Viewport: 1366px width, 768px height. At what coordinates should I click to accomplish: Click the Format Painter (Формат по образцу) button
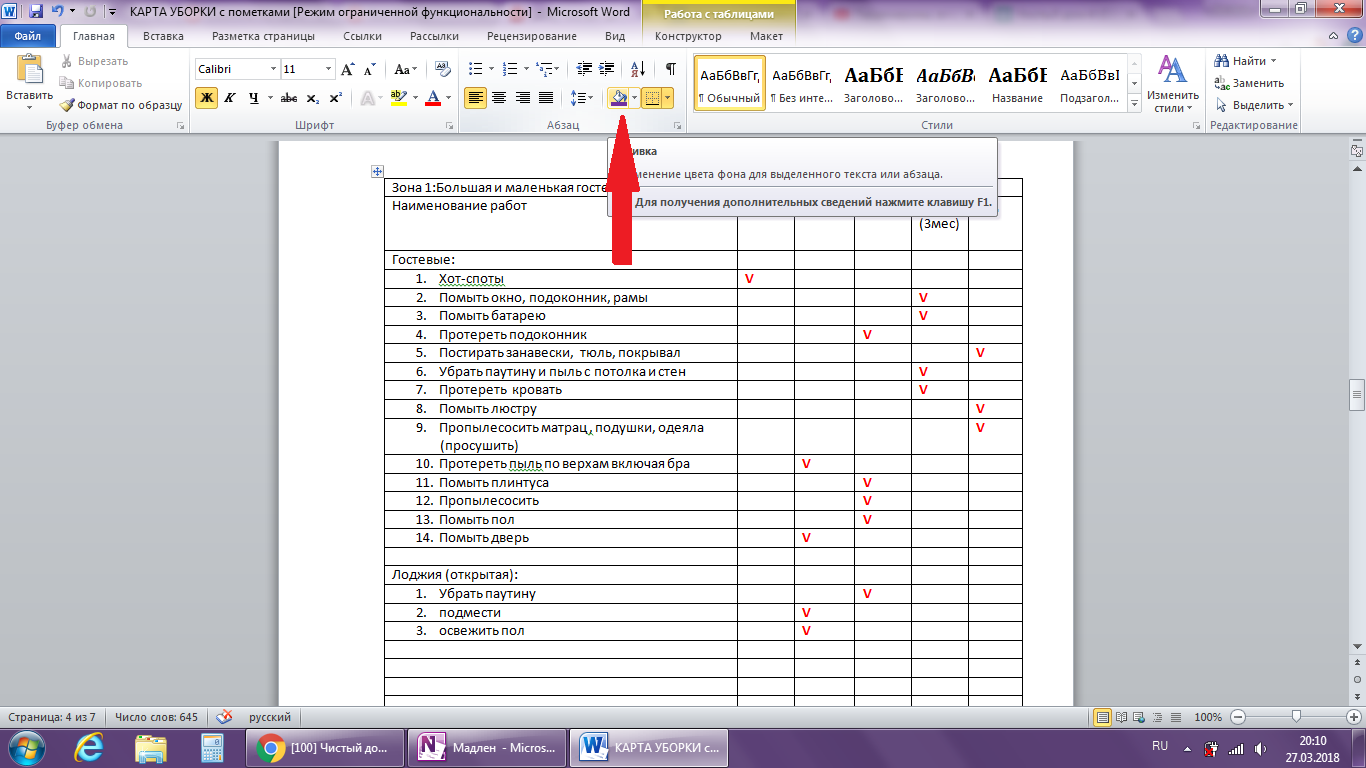point(120,104)
